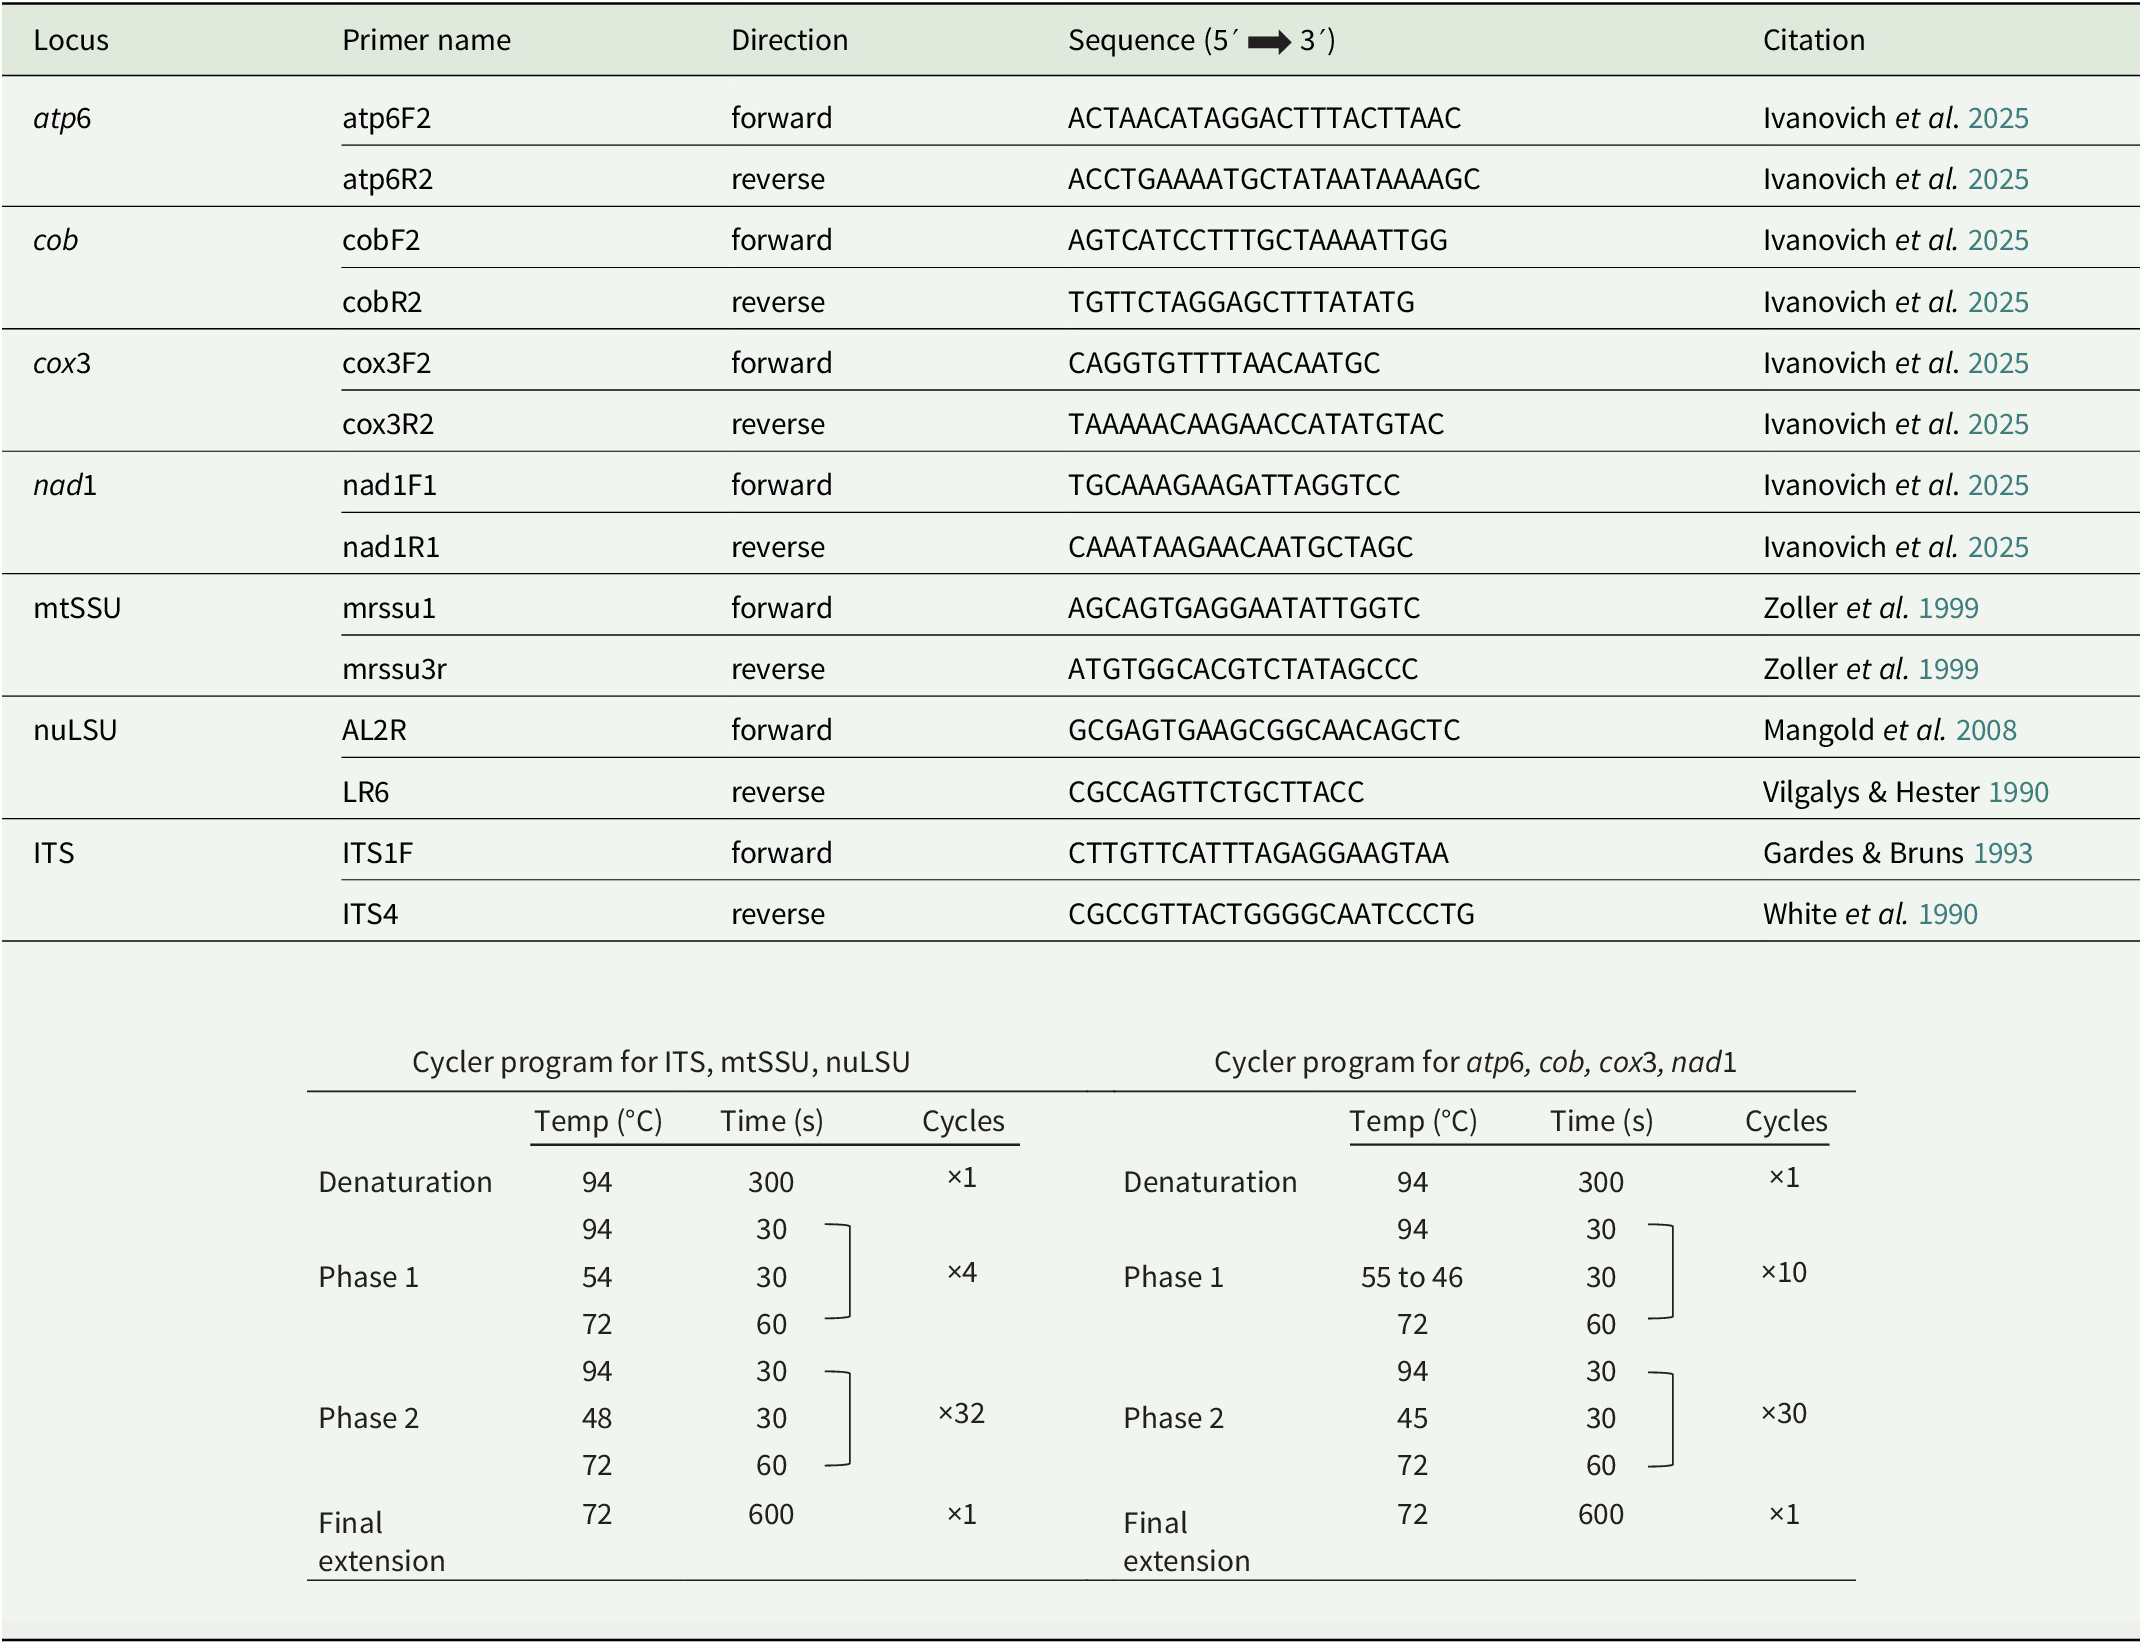The image size is (2142, 1644).
Task: Open Gardes & Bruns 1993 reference link
Action: [x=2002, y=853]
